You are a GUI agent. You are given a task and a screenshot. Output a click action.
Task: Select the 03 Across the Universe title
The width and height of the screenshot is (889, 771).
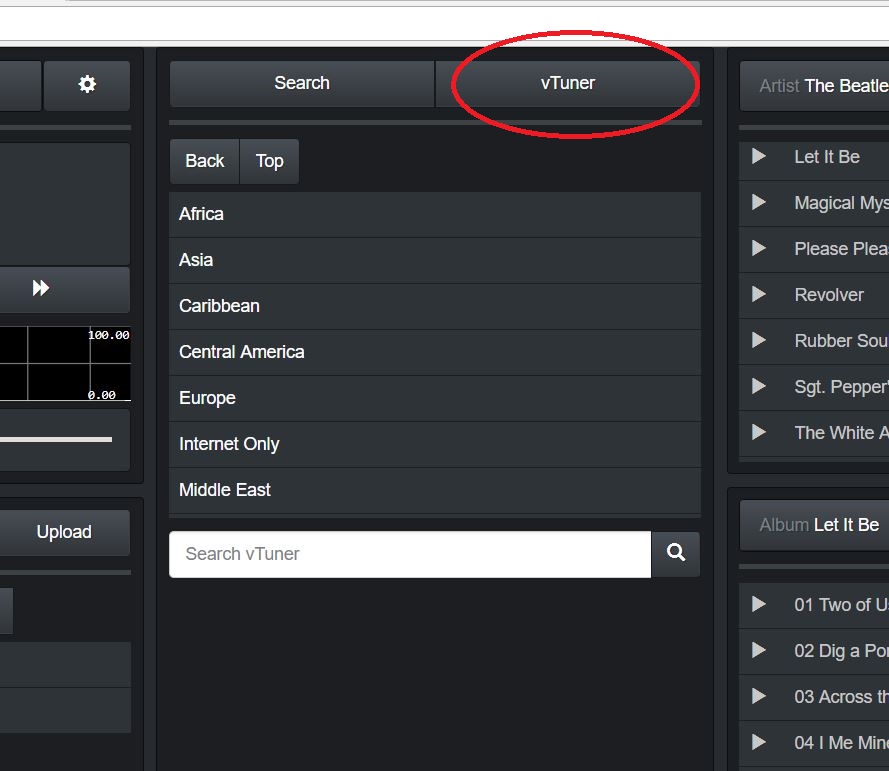[842, 697]
